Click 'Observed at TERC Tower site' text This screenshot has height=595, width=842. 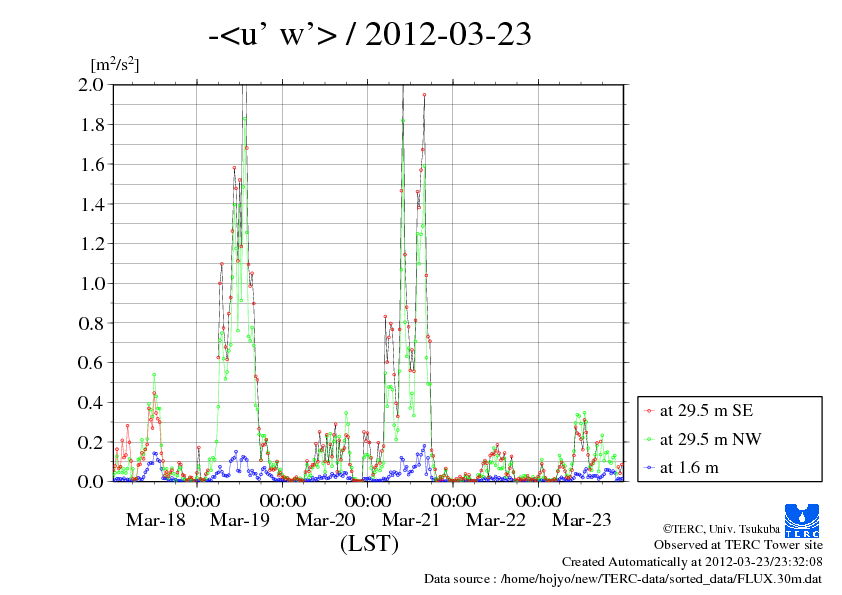click(x=738, y=545)
